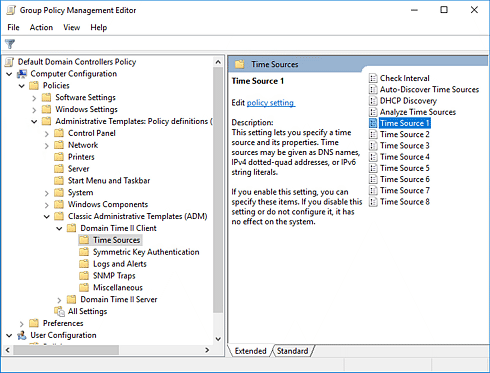Expand the Control Panel node
This screenshot has width=490, height=373.
click(47, 134)
